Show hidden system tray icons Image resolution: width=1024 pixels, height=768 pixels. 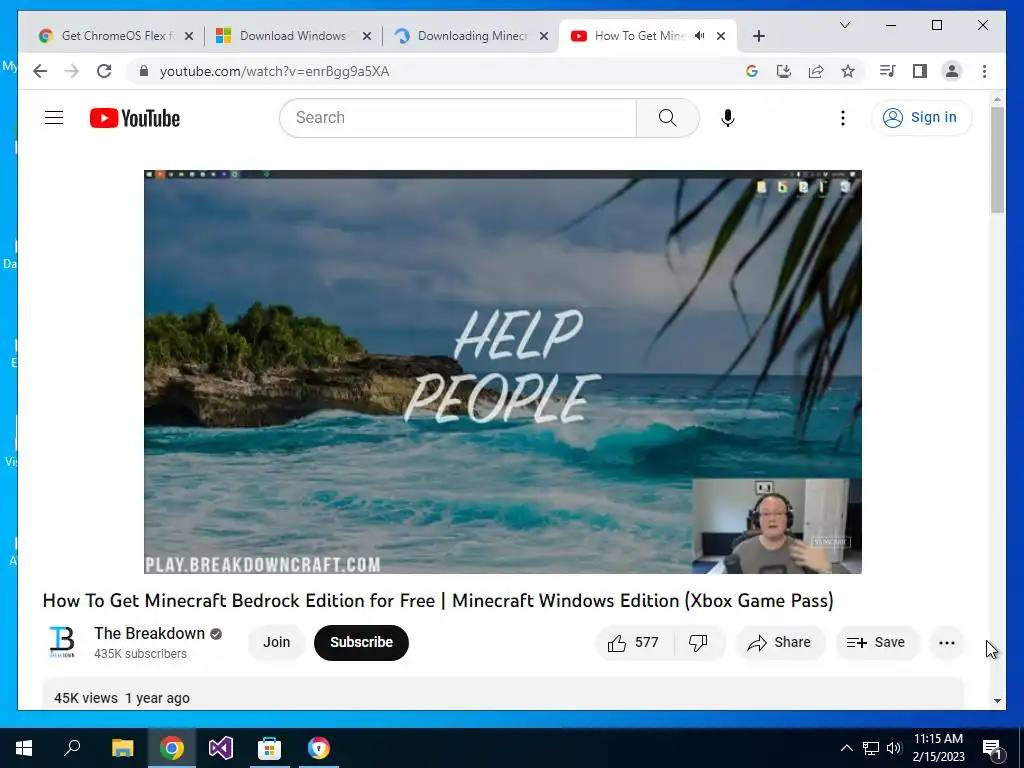(846, 748)
